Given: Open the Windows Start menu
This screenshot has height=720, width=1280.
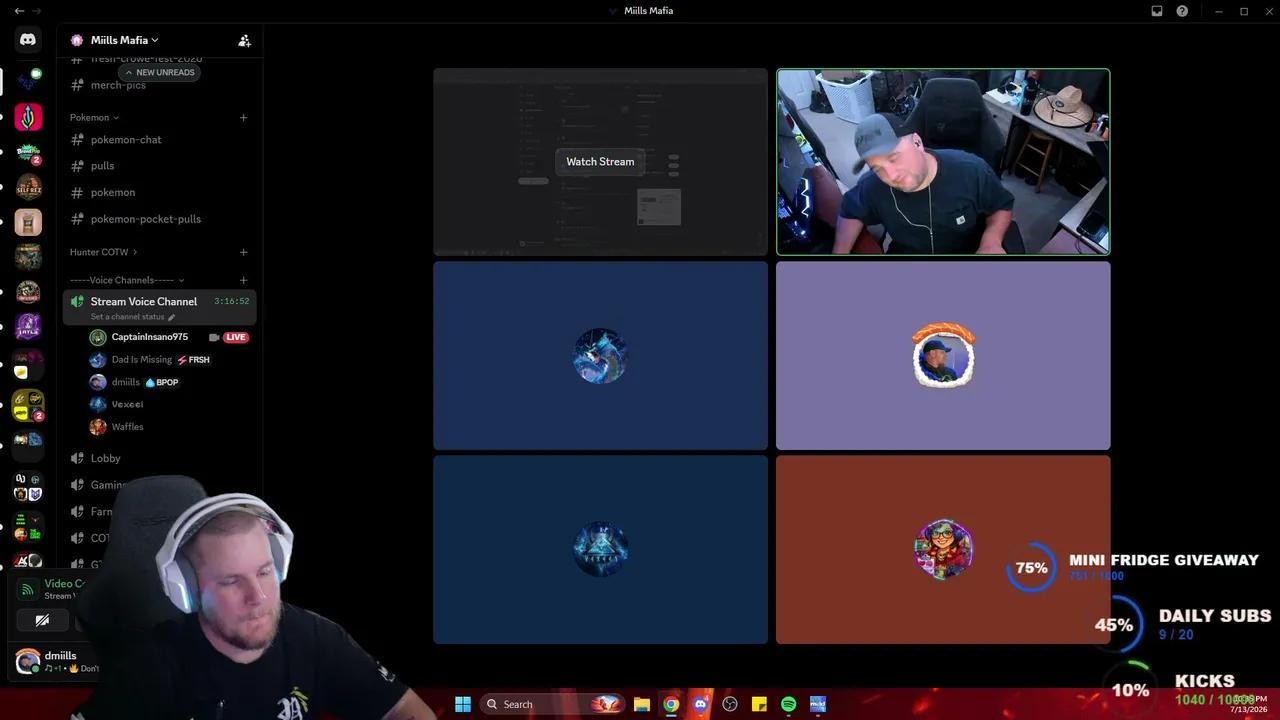Looking at the screenshot, I should [x=463, y=704].
